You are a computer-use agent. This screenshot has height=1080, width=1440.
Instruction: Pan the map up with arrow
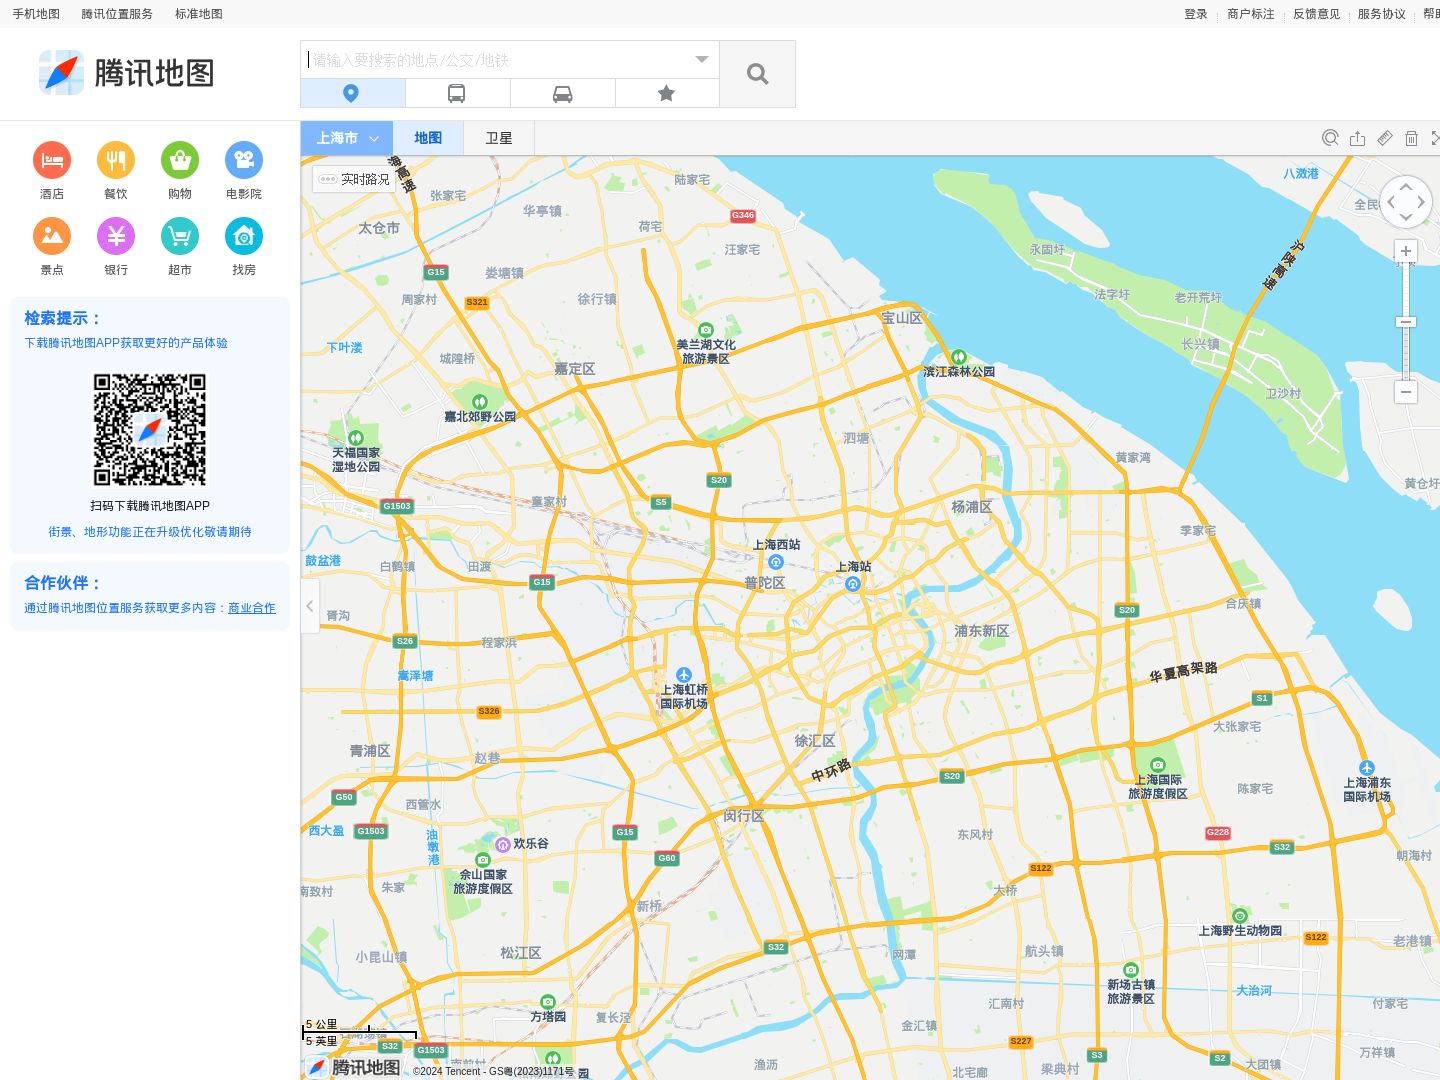[1406, 186]
